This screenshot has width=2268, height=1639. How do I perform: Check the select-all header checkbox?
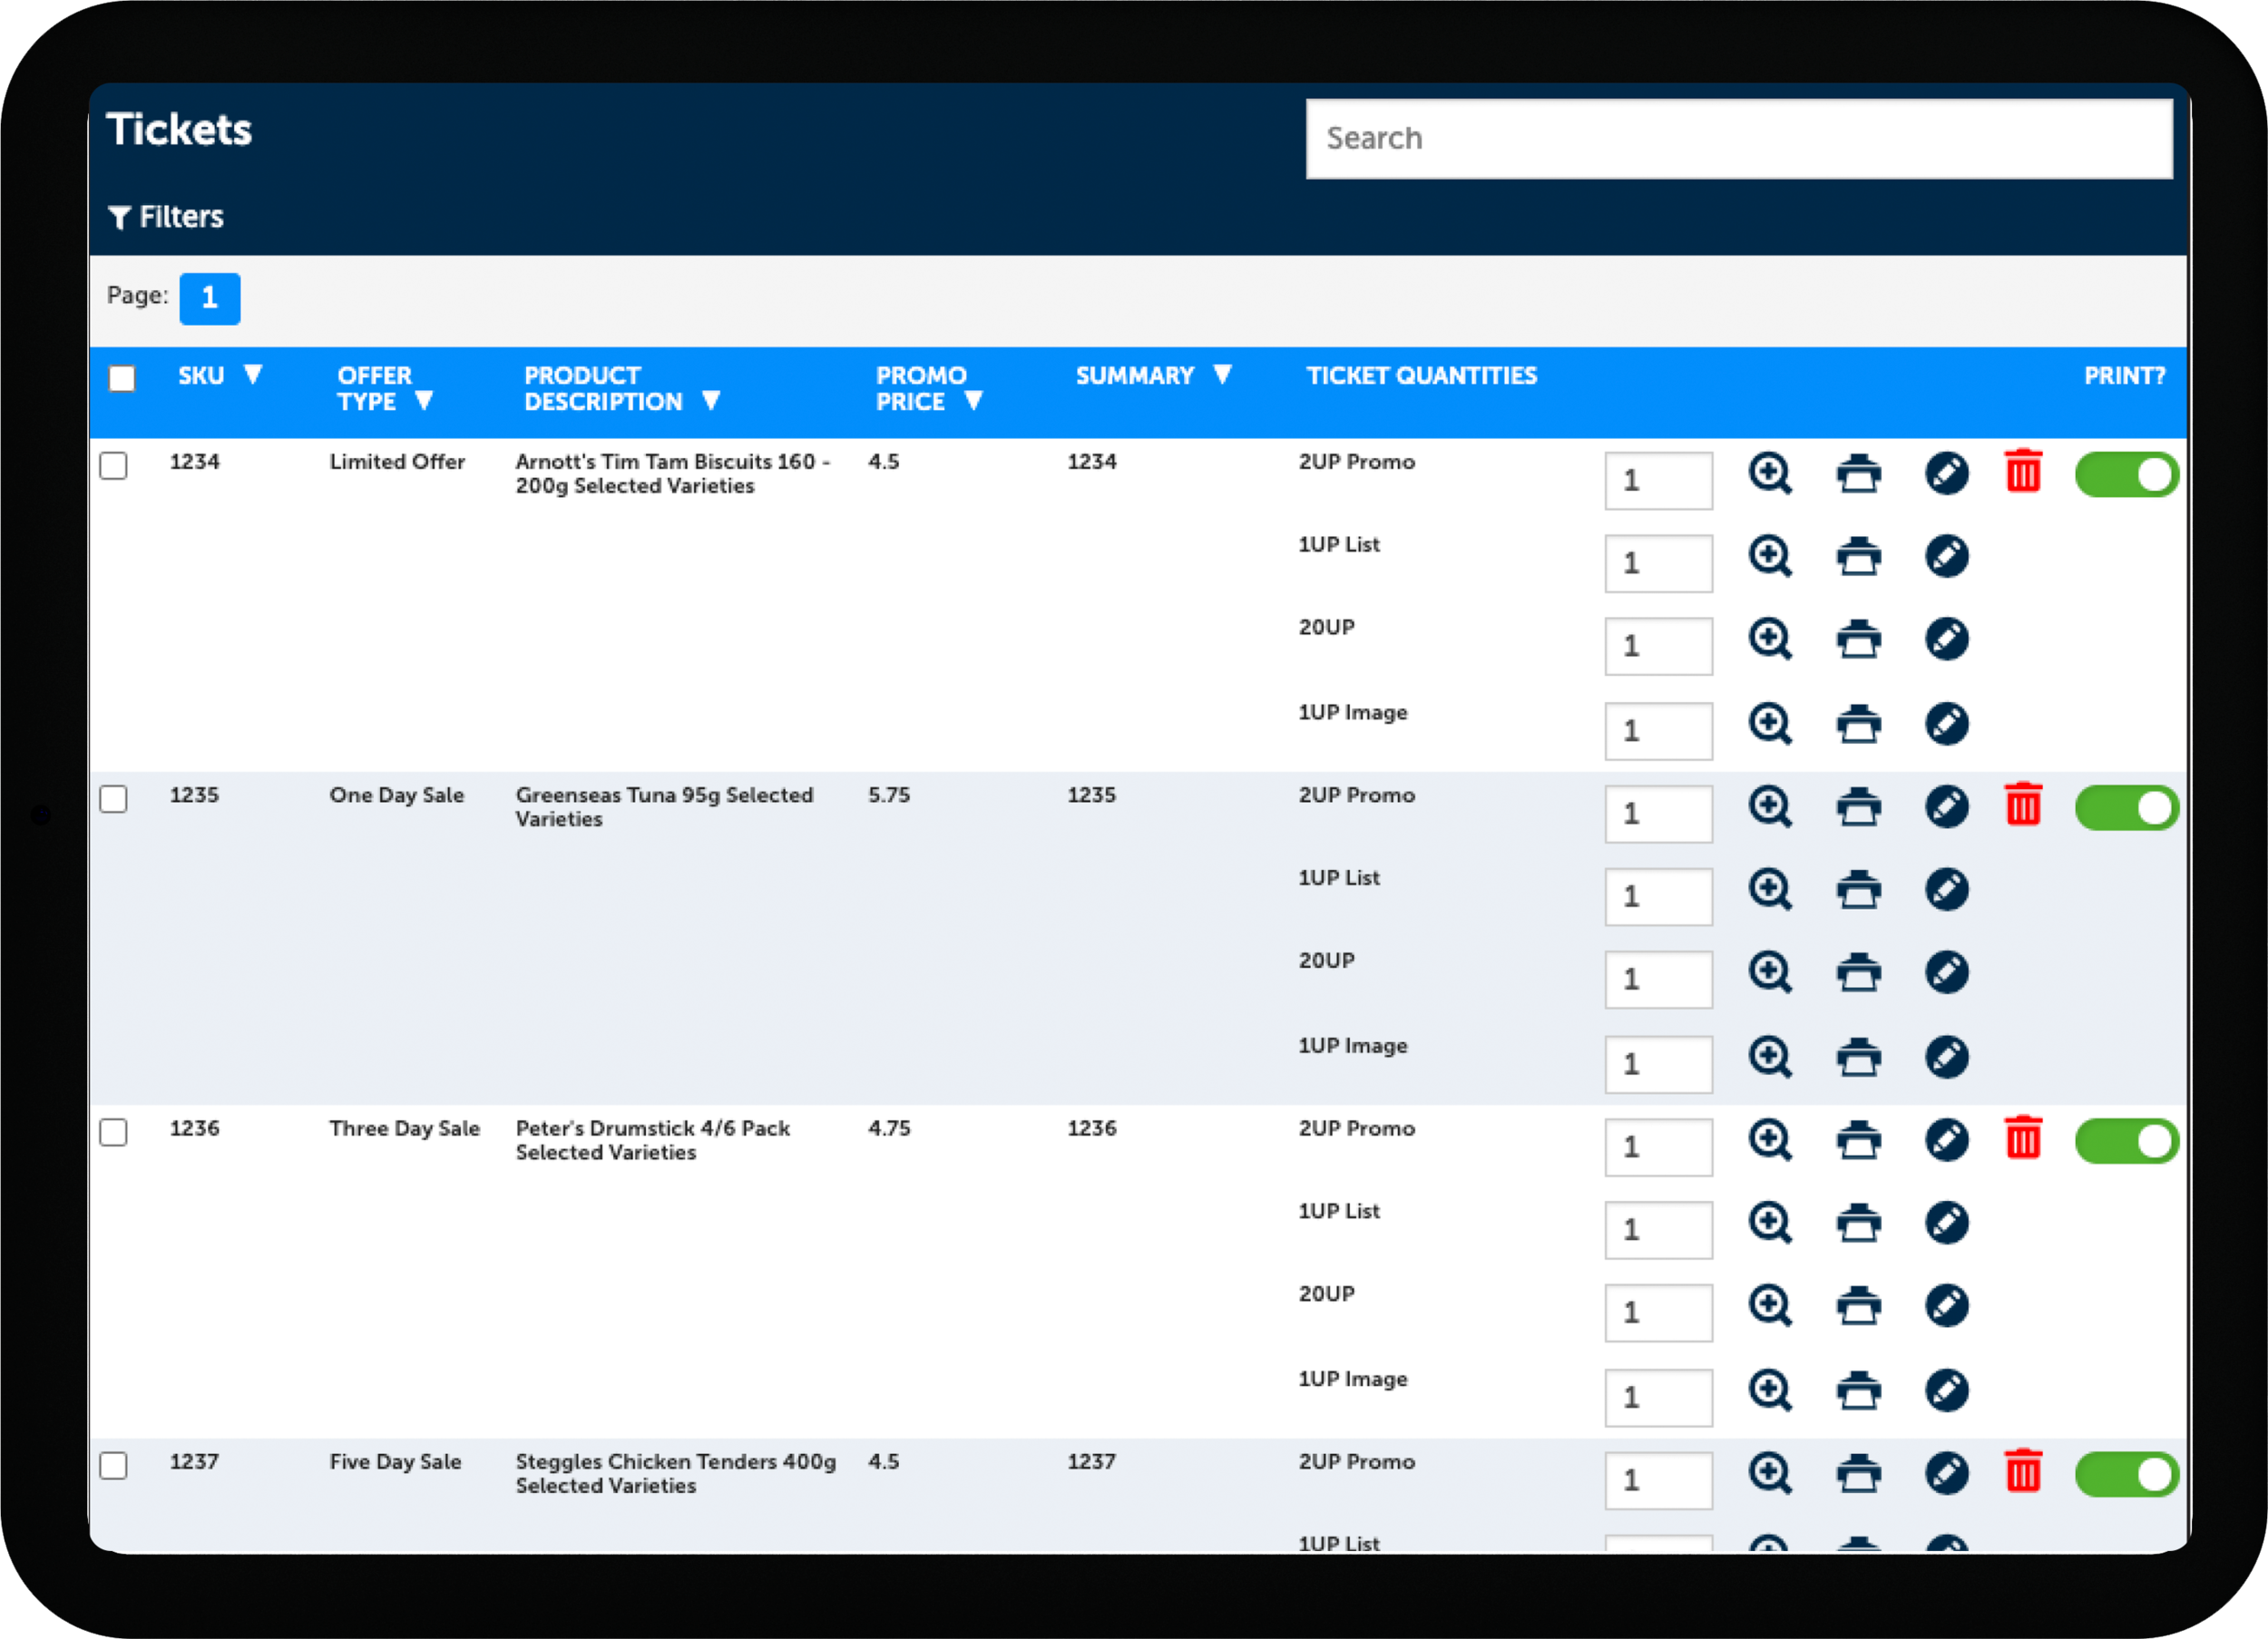(122, 379)
